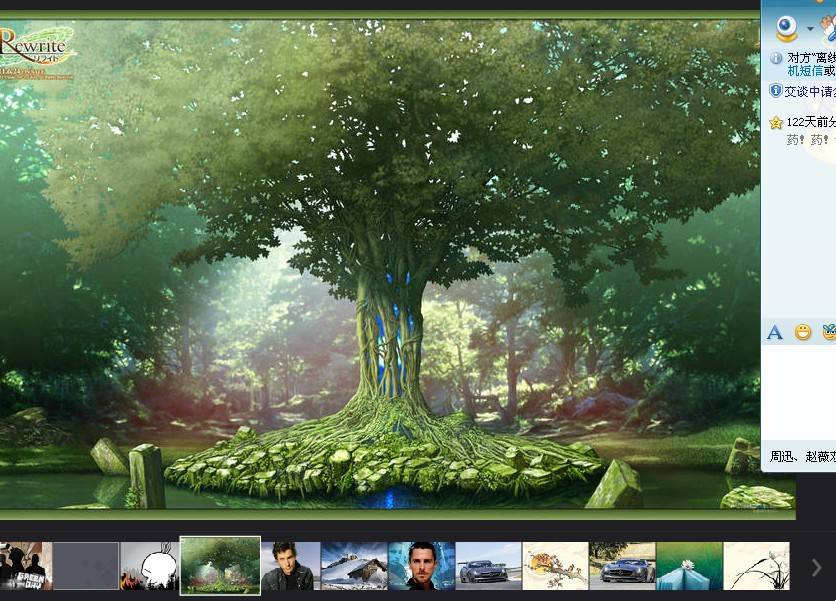Viewport: 836px width, 601px height.
Task: Show next thumbnails with the right chevron
Action: [x=816, y=567]
